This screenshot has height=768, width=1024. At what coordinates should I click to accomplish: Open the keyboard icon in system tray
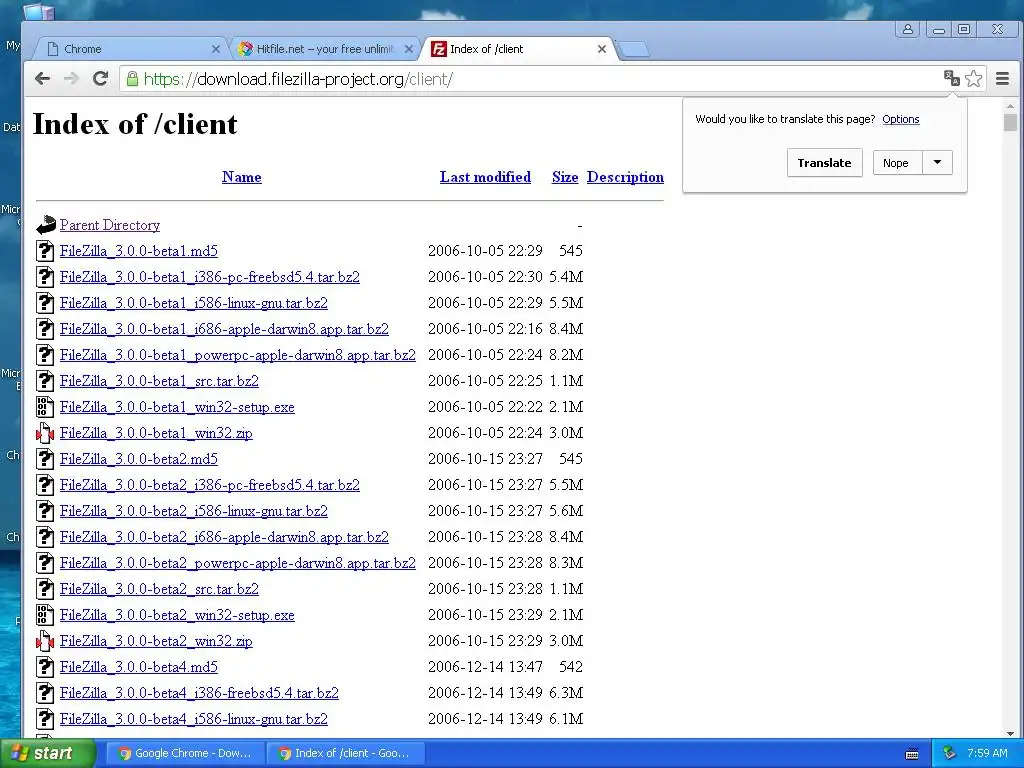tap(912, 754)
